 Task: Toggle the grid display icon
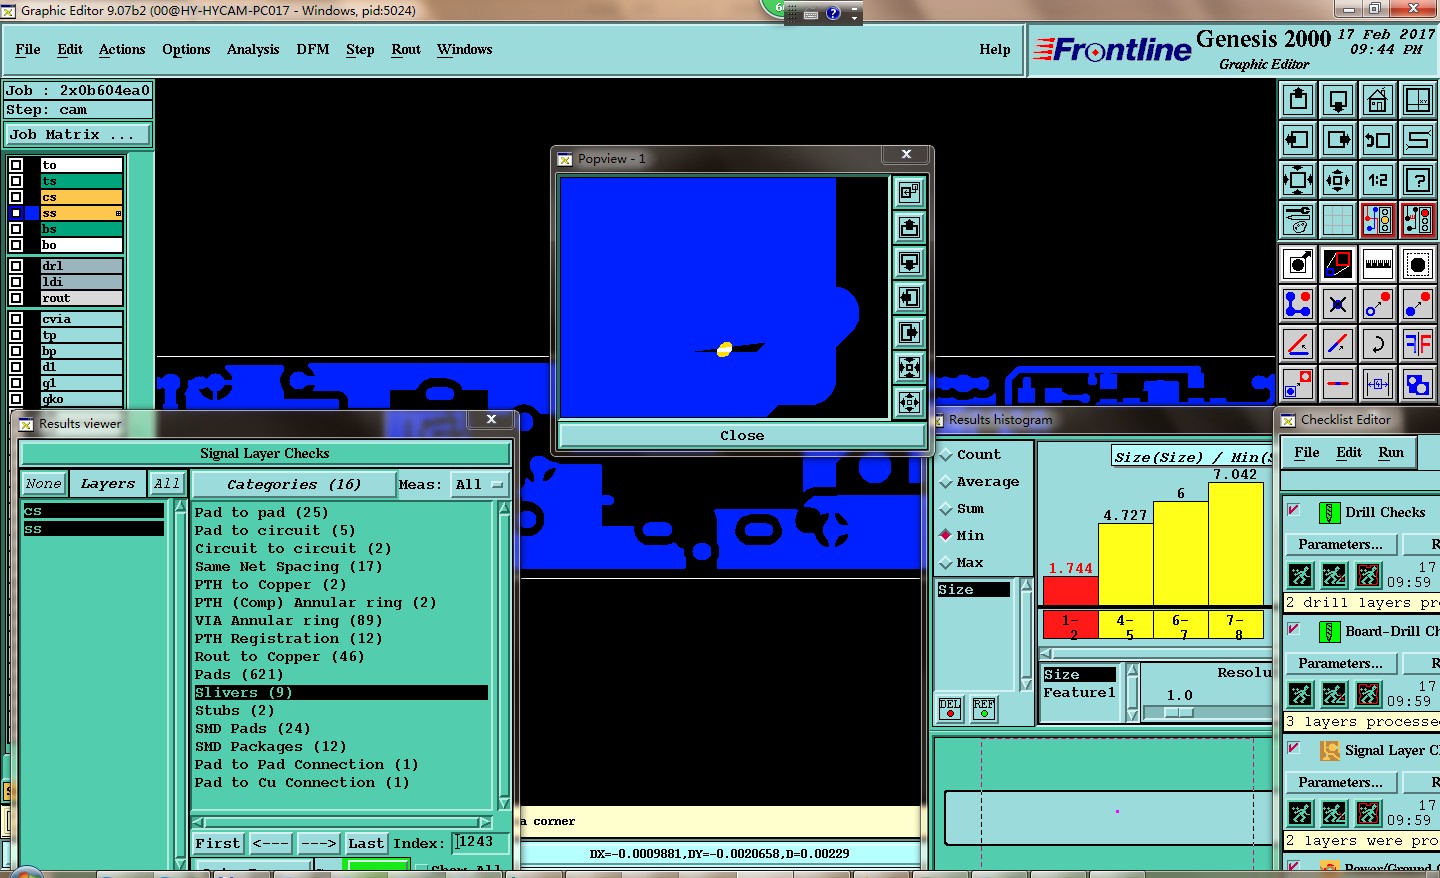pyautogui.click(x=1338, y=219)
